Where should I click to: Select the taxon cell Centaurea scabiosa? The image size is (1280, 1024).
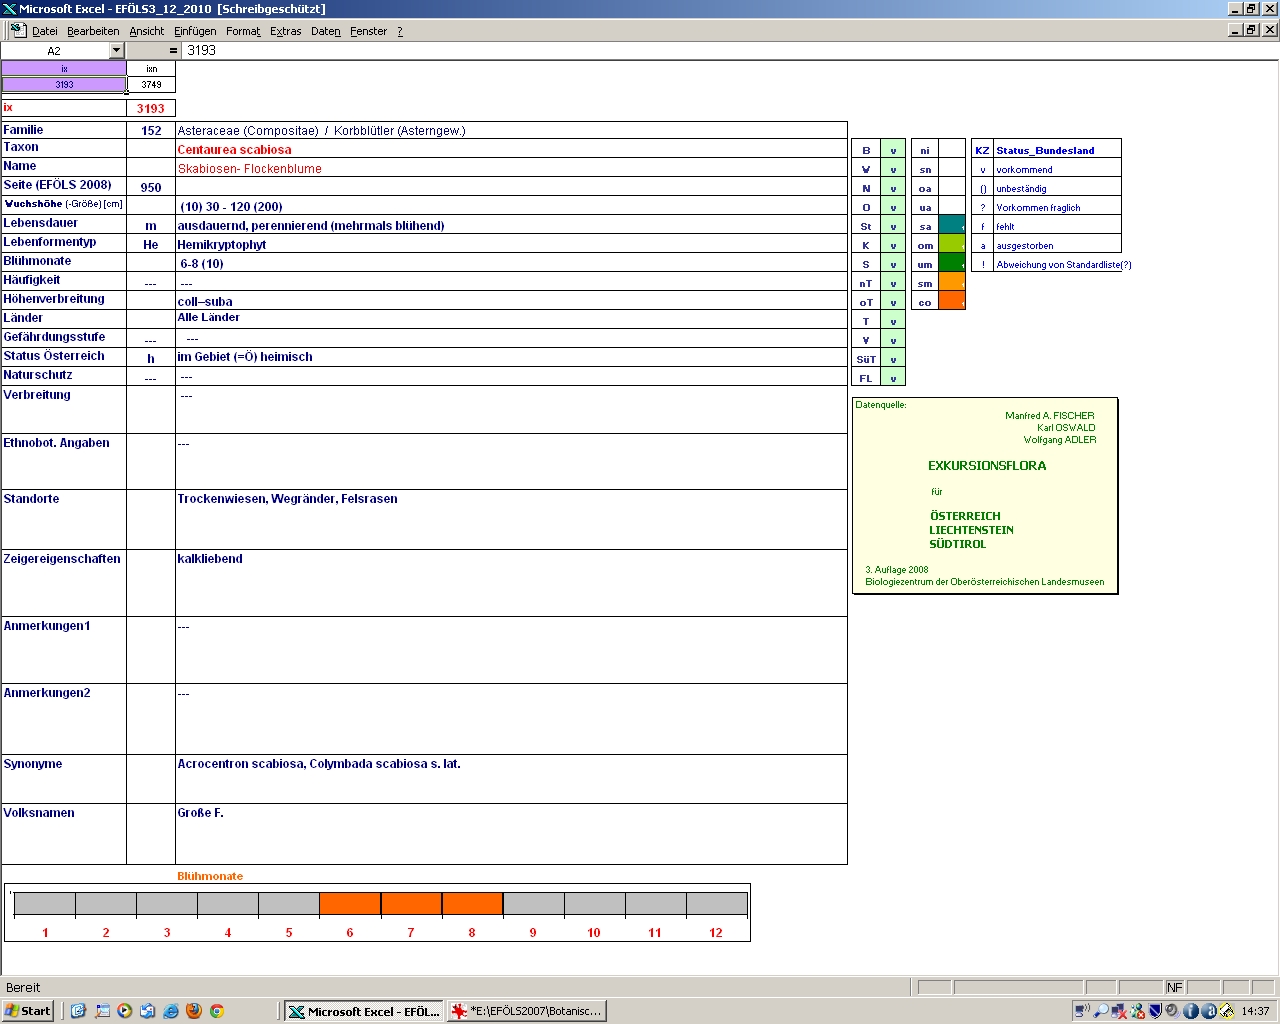tap(511, 149)
